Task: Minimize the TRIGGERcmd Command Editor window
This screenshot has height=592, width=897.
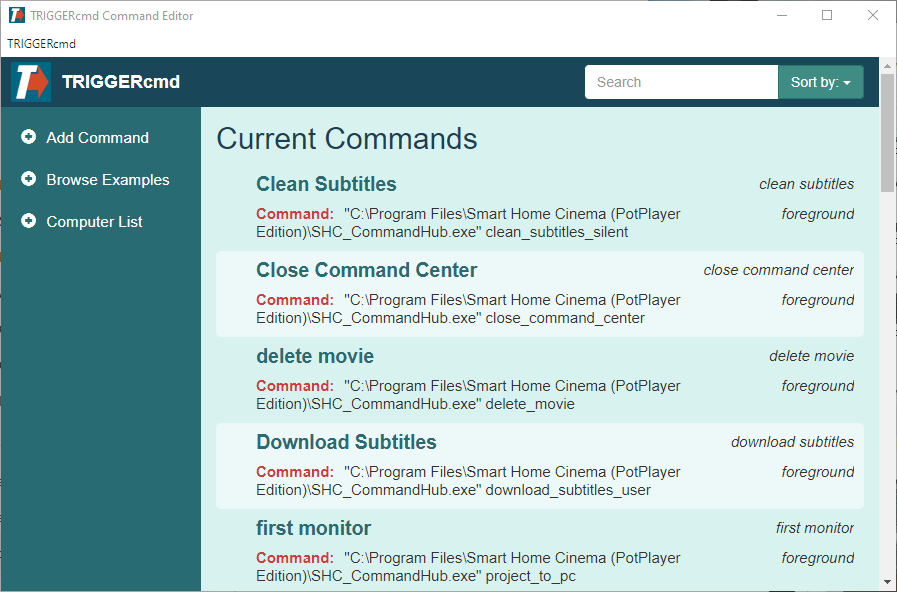Action: [x=782, y=15]
